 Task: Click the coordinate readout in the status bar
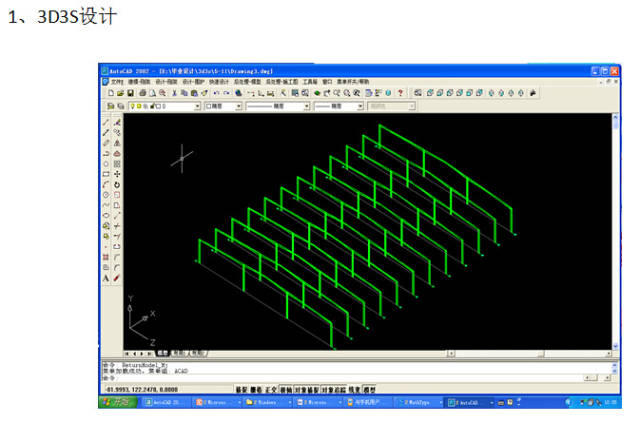pyautogui.click(x=142, y=390)
